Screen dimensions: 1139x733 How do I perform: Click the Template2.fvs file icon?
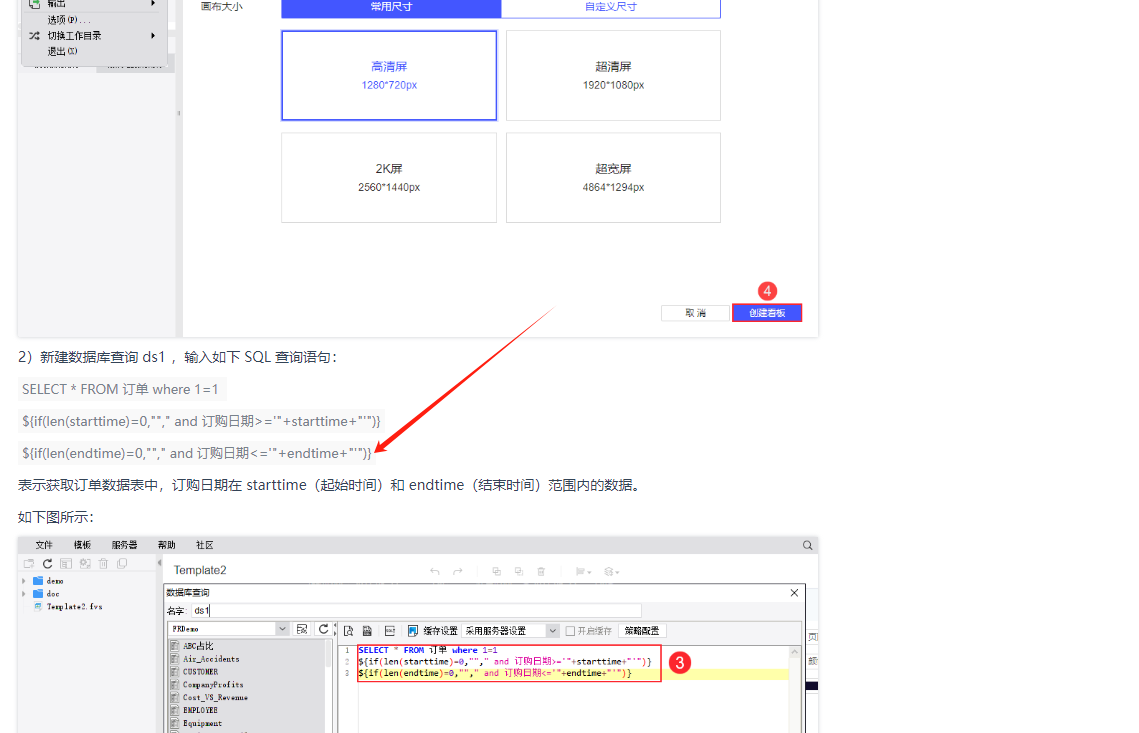pos(38,607)
